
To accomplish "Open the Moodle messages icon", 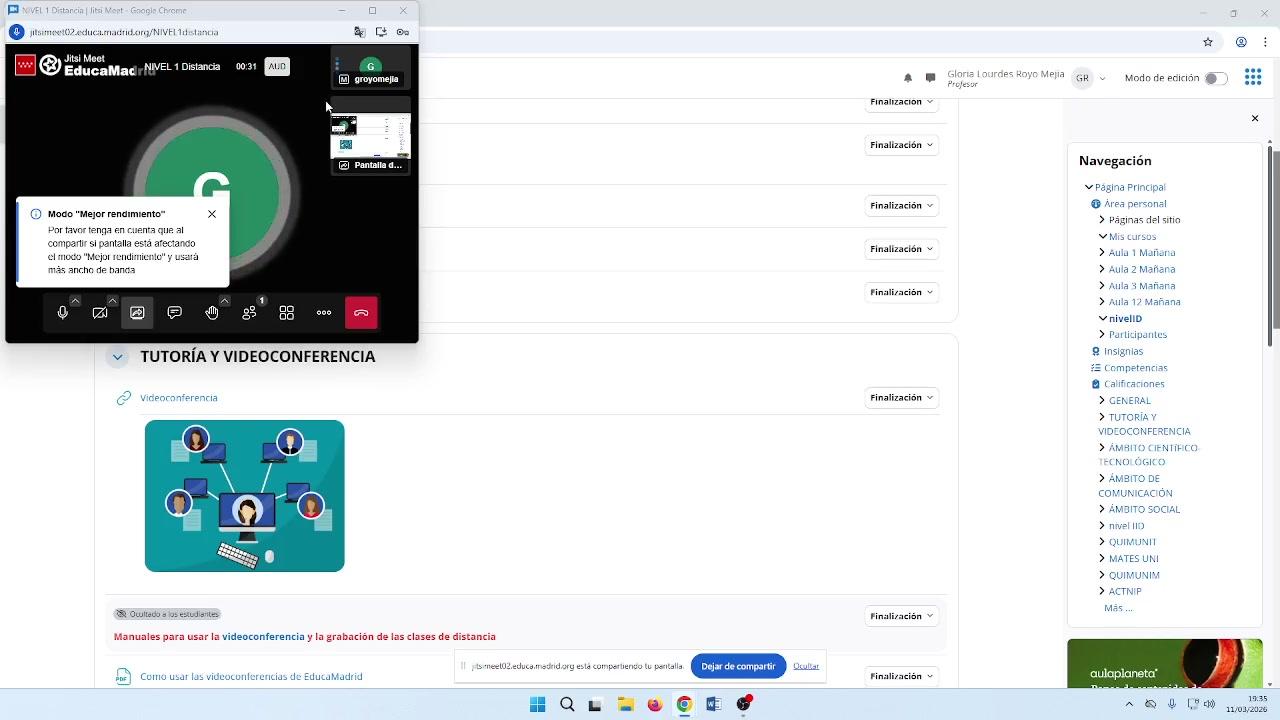I will pos(930,78).
